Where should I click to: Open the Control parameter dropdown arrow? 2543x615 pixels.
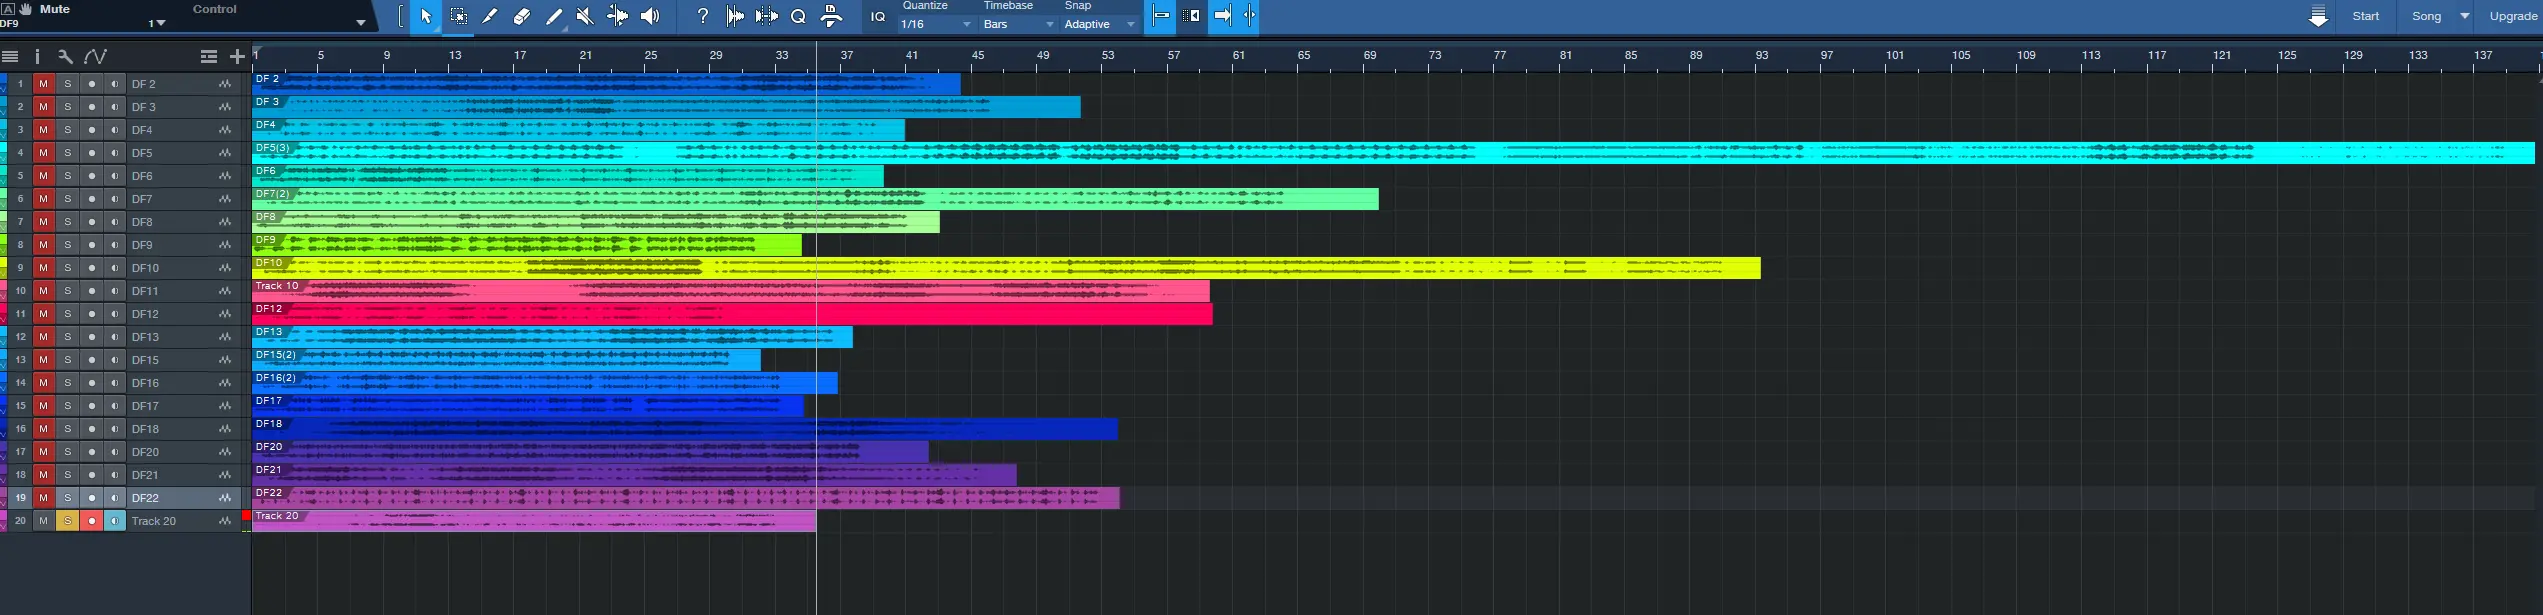point(361,23)
